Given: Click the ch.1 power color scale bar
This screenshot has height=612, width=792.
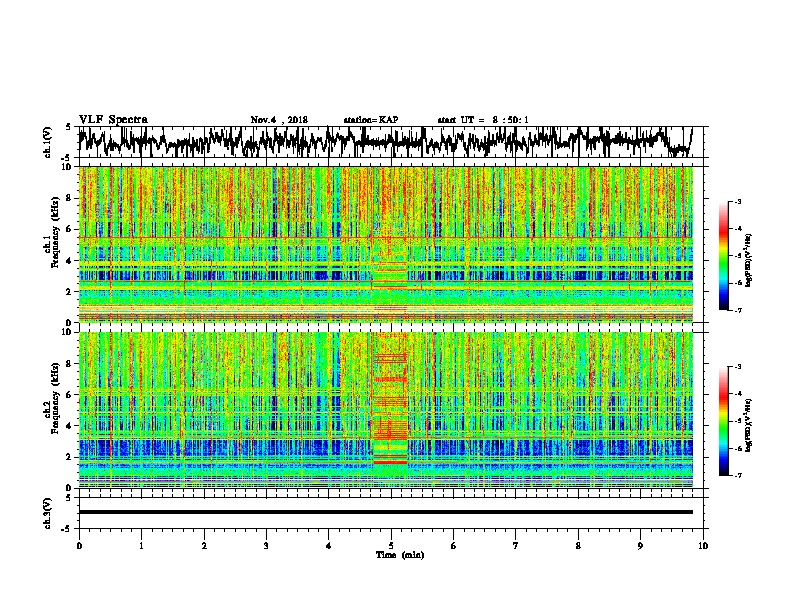Looking at the screenshot, I should coord(723,256).
